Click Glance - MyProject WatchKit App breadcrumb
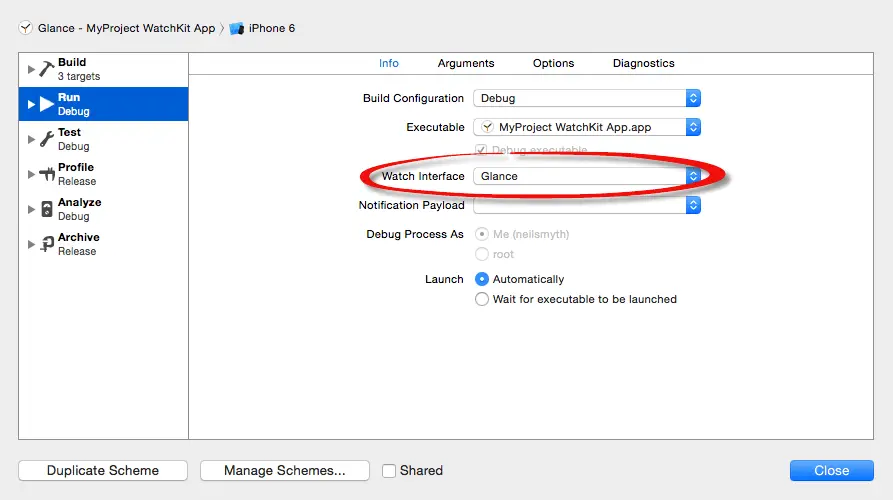 pyautogui.click(x=126, y=28)
